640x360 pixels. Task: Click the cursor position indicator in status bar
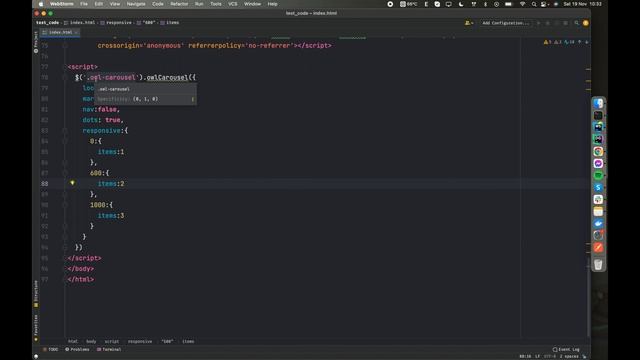[x=525, y=356]
